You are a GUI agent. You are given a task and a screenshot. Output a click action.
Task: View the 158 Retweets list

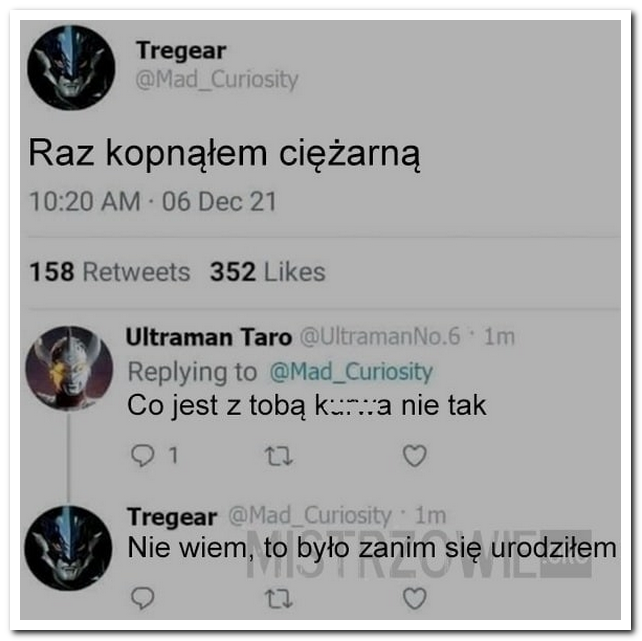(x=110, y=272)
